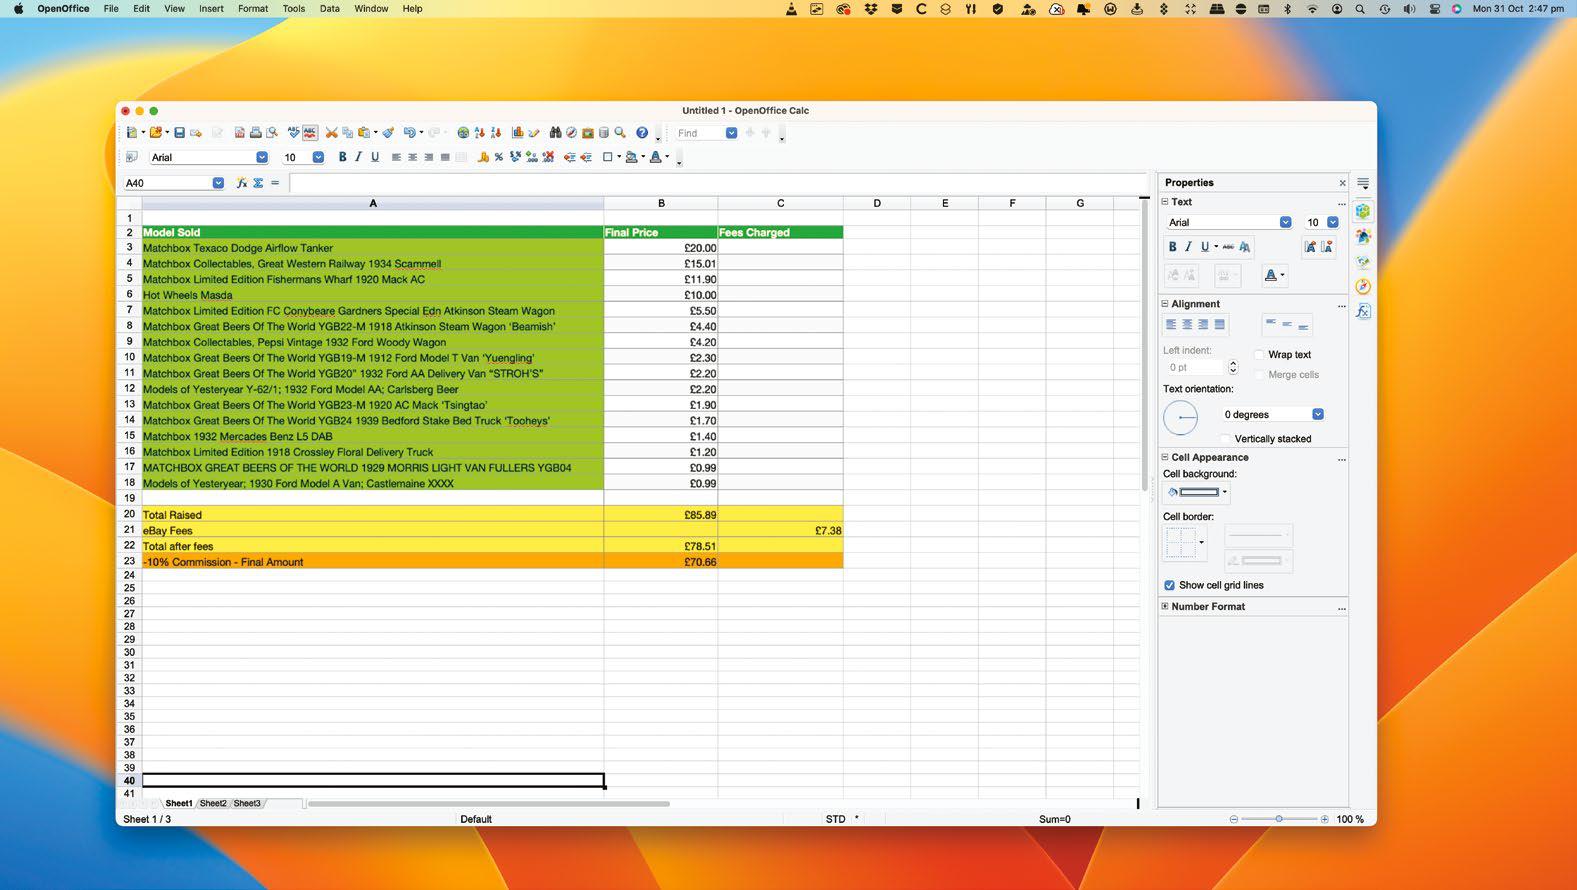Toggle AutoSpellcheck icon in toolbar
Image resolution: width=1577 pixels, height=890 pixels.
pos(310,133)
